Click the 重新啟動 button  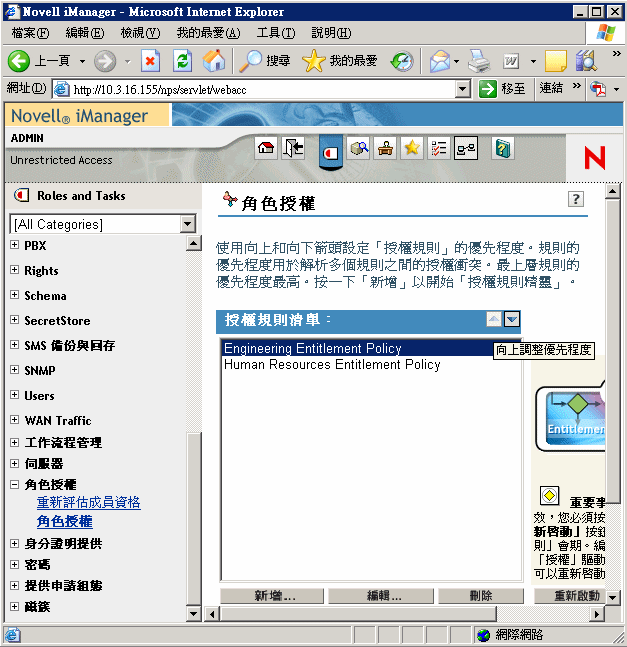point(570,596)
